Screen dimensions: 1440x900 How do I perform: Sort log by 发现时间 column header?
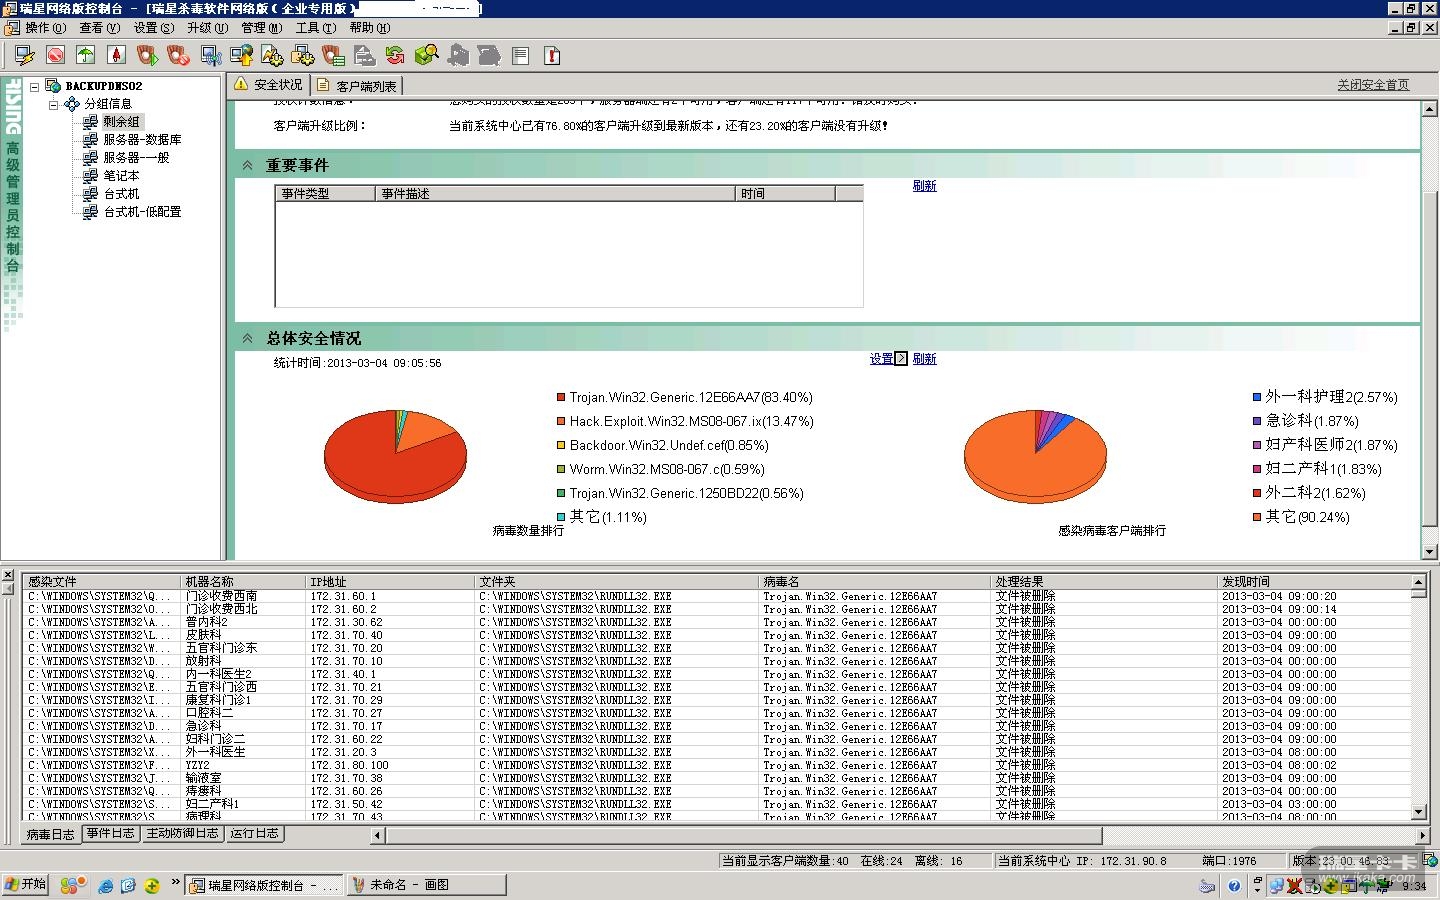click(x=1313, y=581)
